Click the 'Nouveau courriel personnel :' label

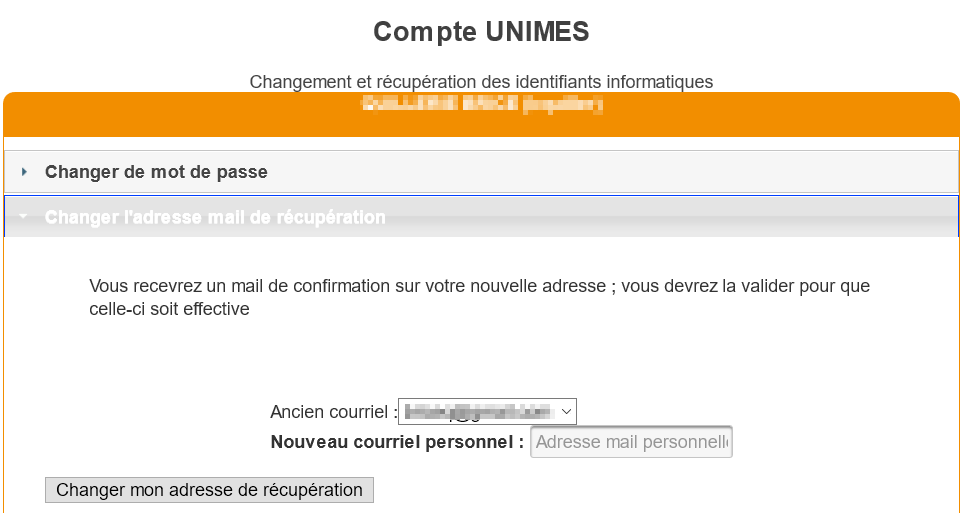pos(397,442)
